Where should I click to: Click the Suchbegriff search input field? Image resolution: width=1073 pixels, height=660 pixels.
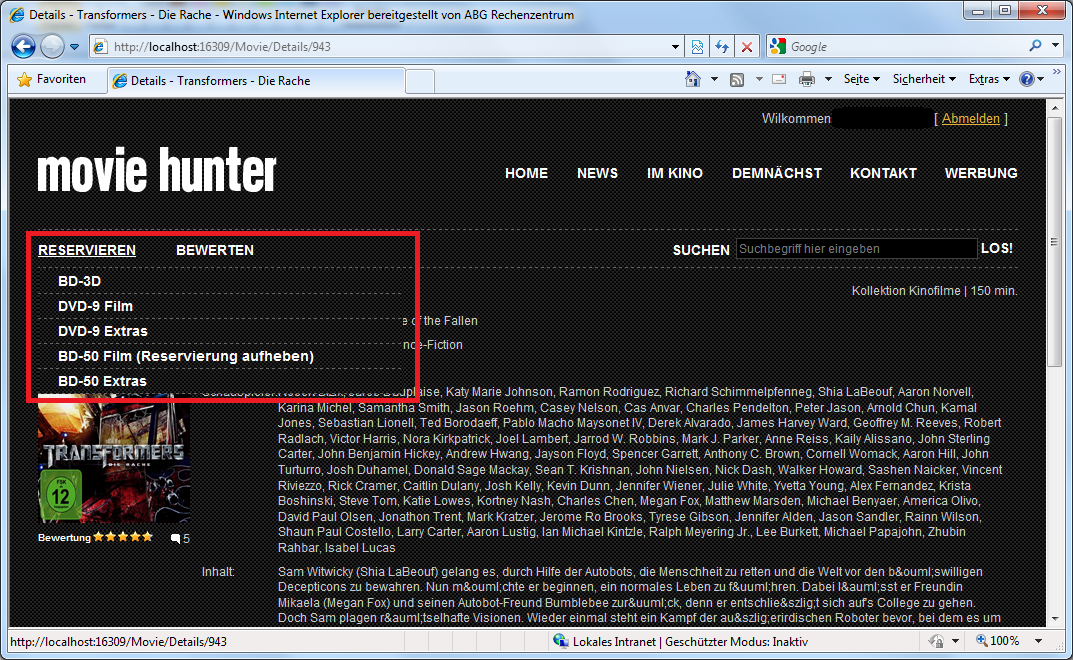[x=856, y=249]
